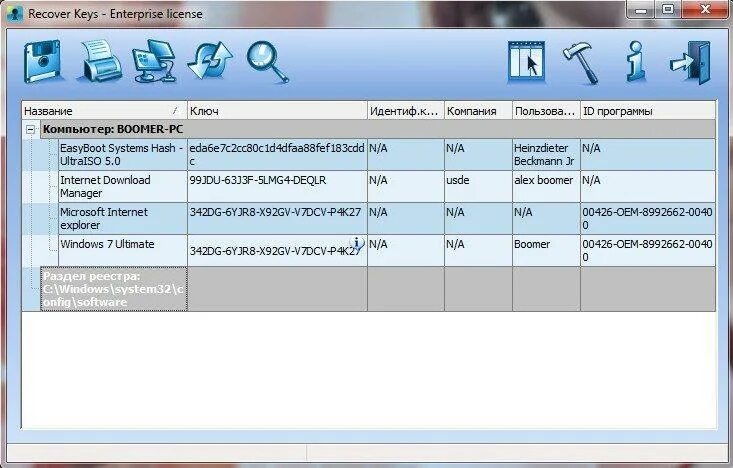The width and height of the screenshot is (733, 468).
Task: Sort by the Название column header
Action: tap(104, 111)
